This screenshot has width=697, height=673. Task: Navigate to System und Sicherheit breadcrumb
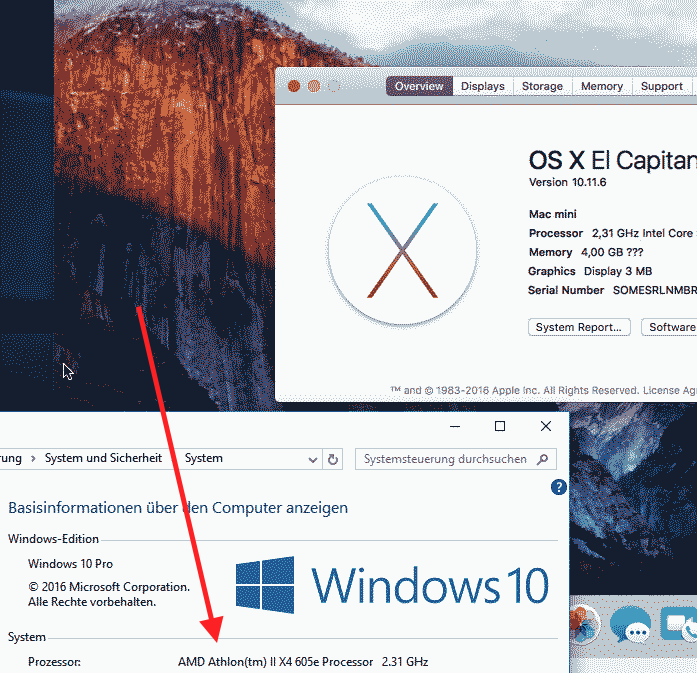pyautogui.click(x=103, y=458)
